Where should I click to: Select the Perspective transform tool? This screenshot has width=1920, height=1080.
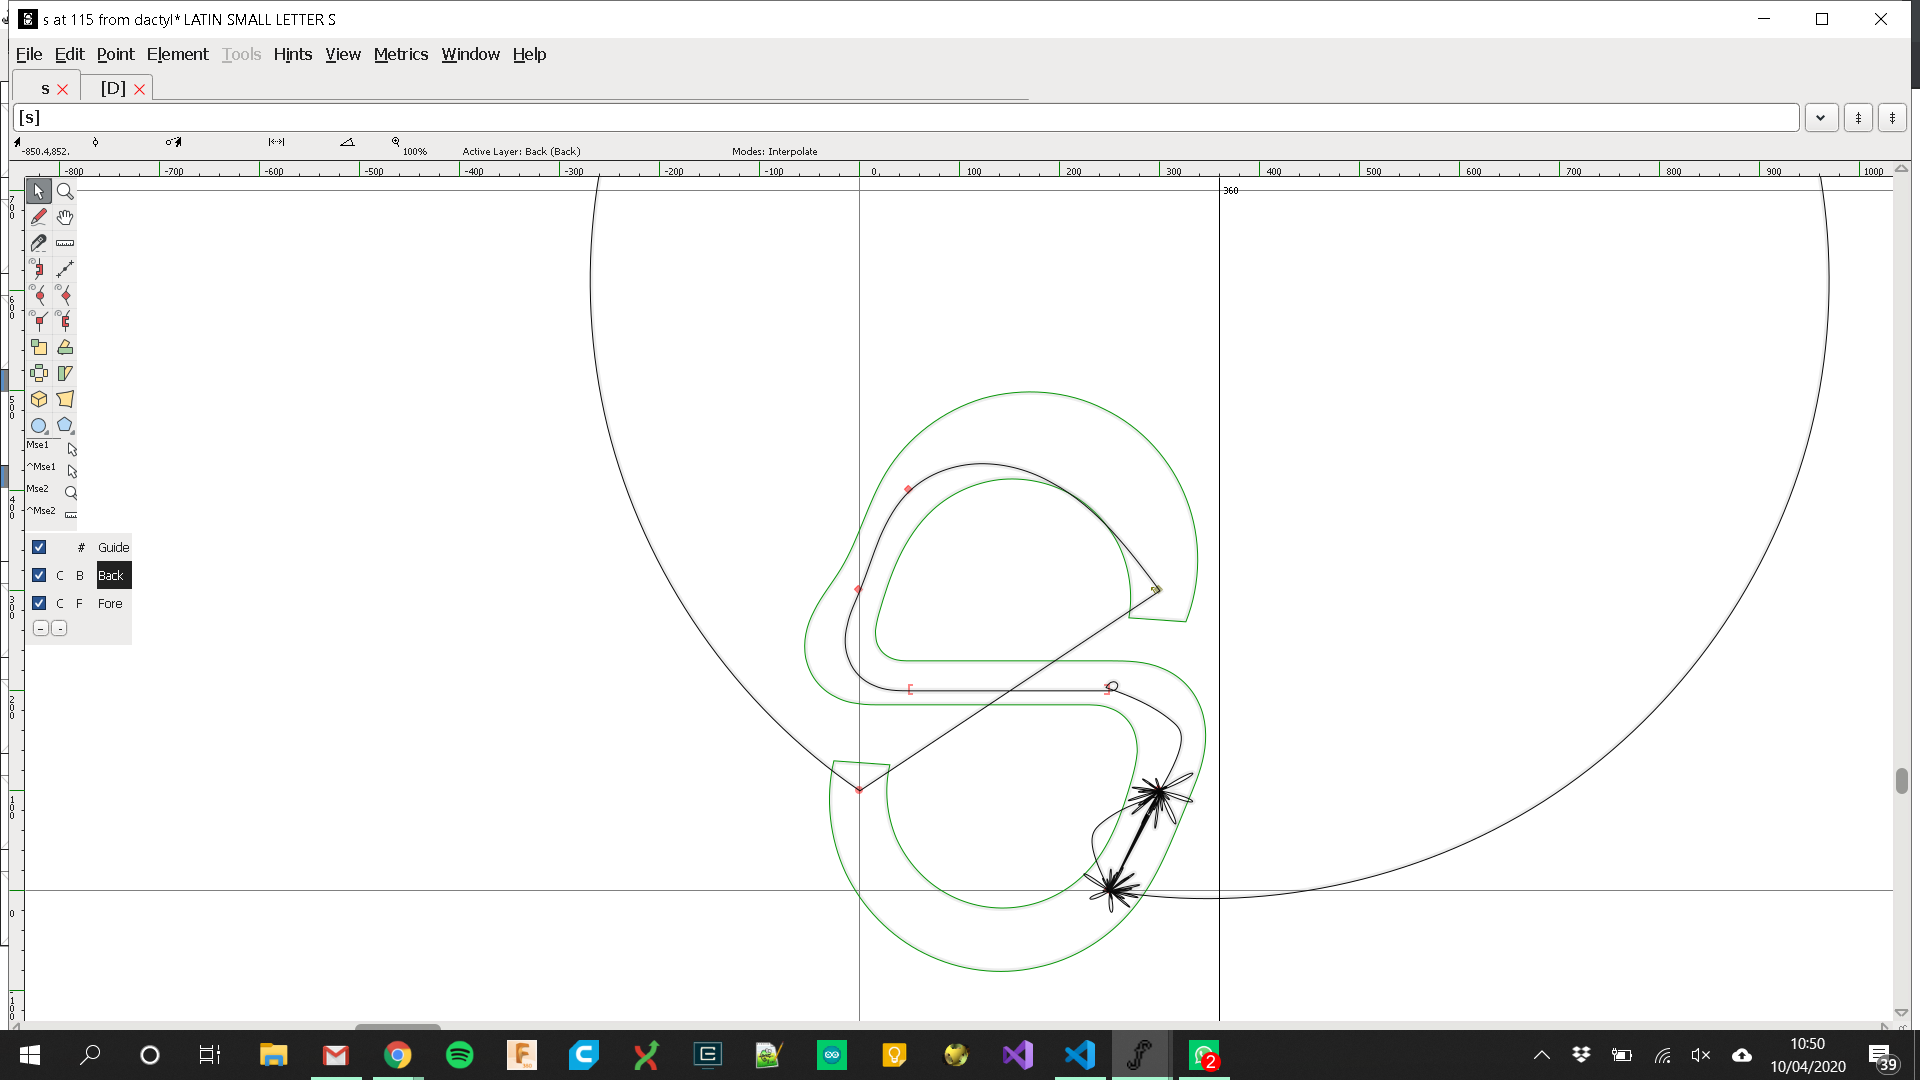click(65, 399)
